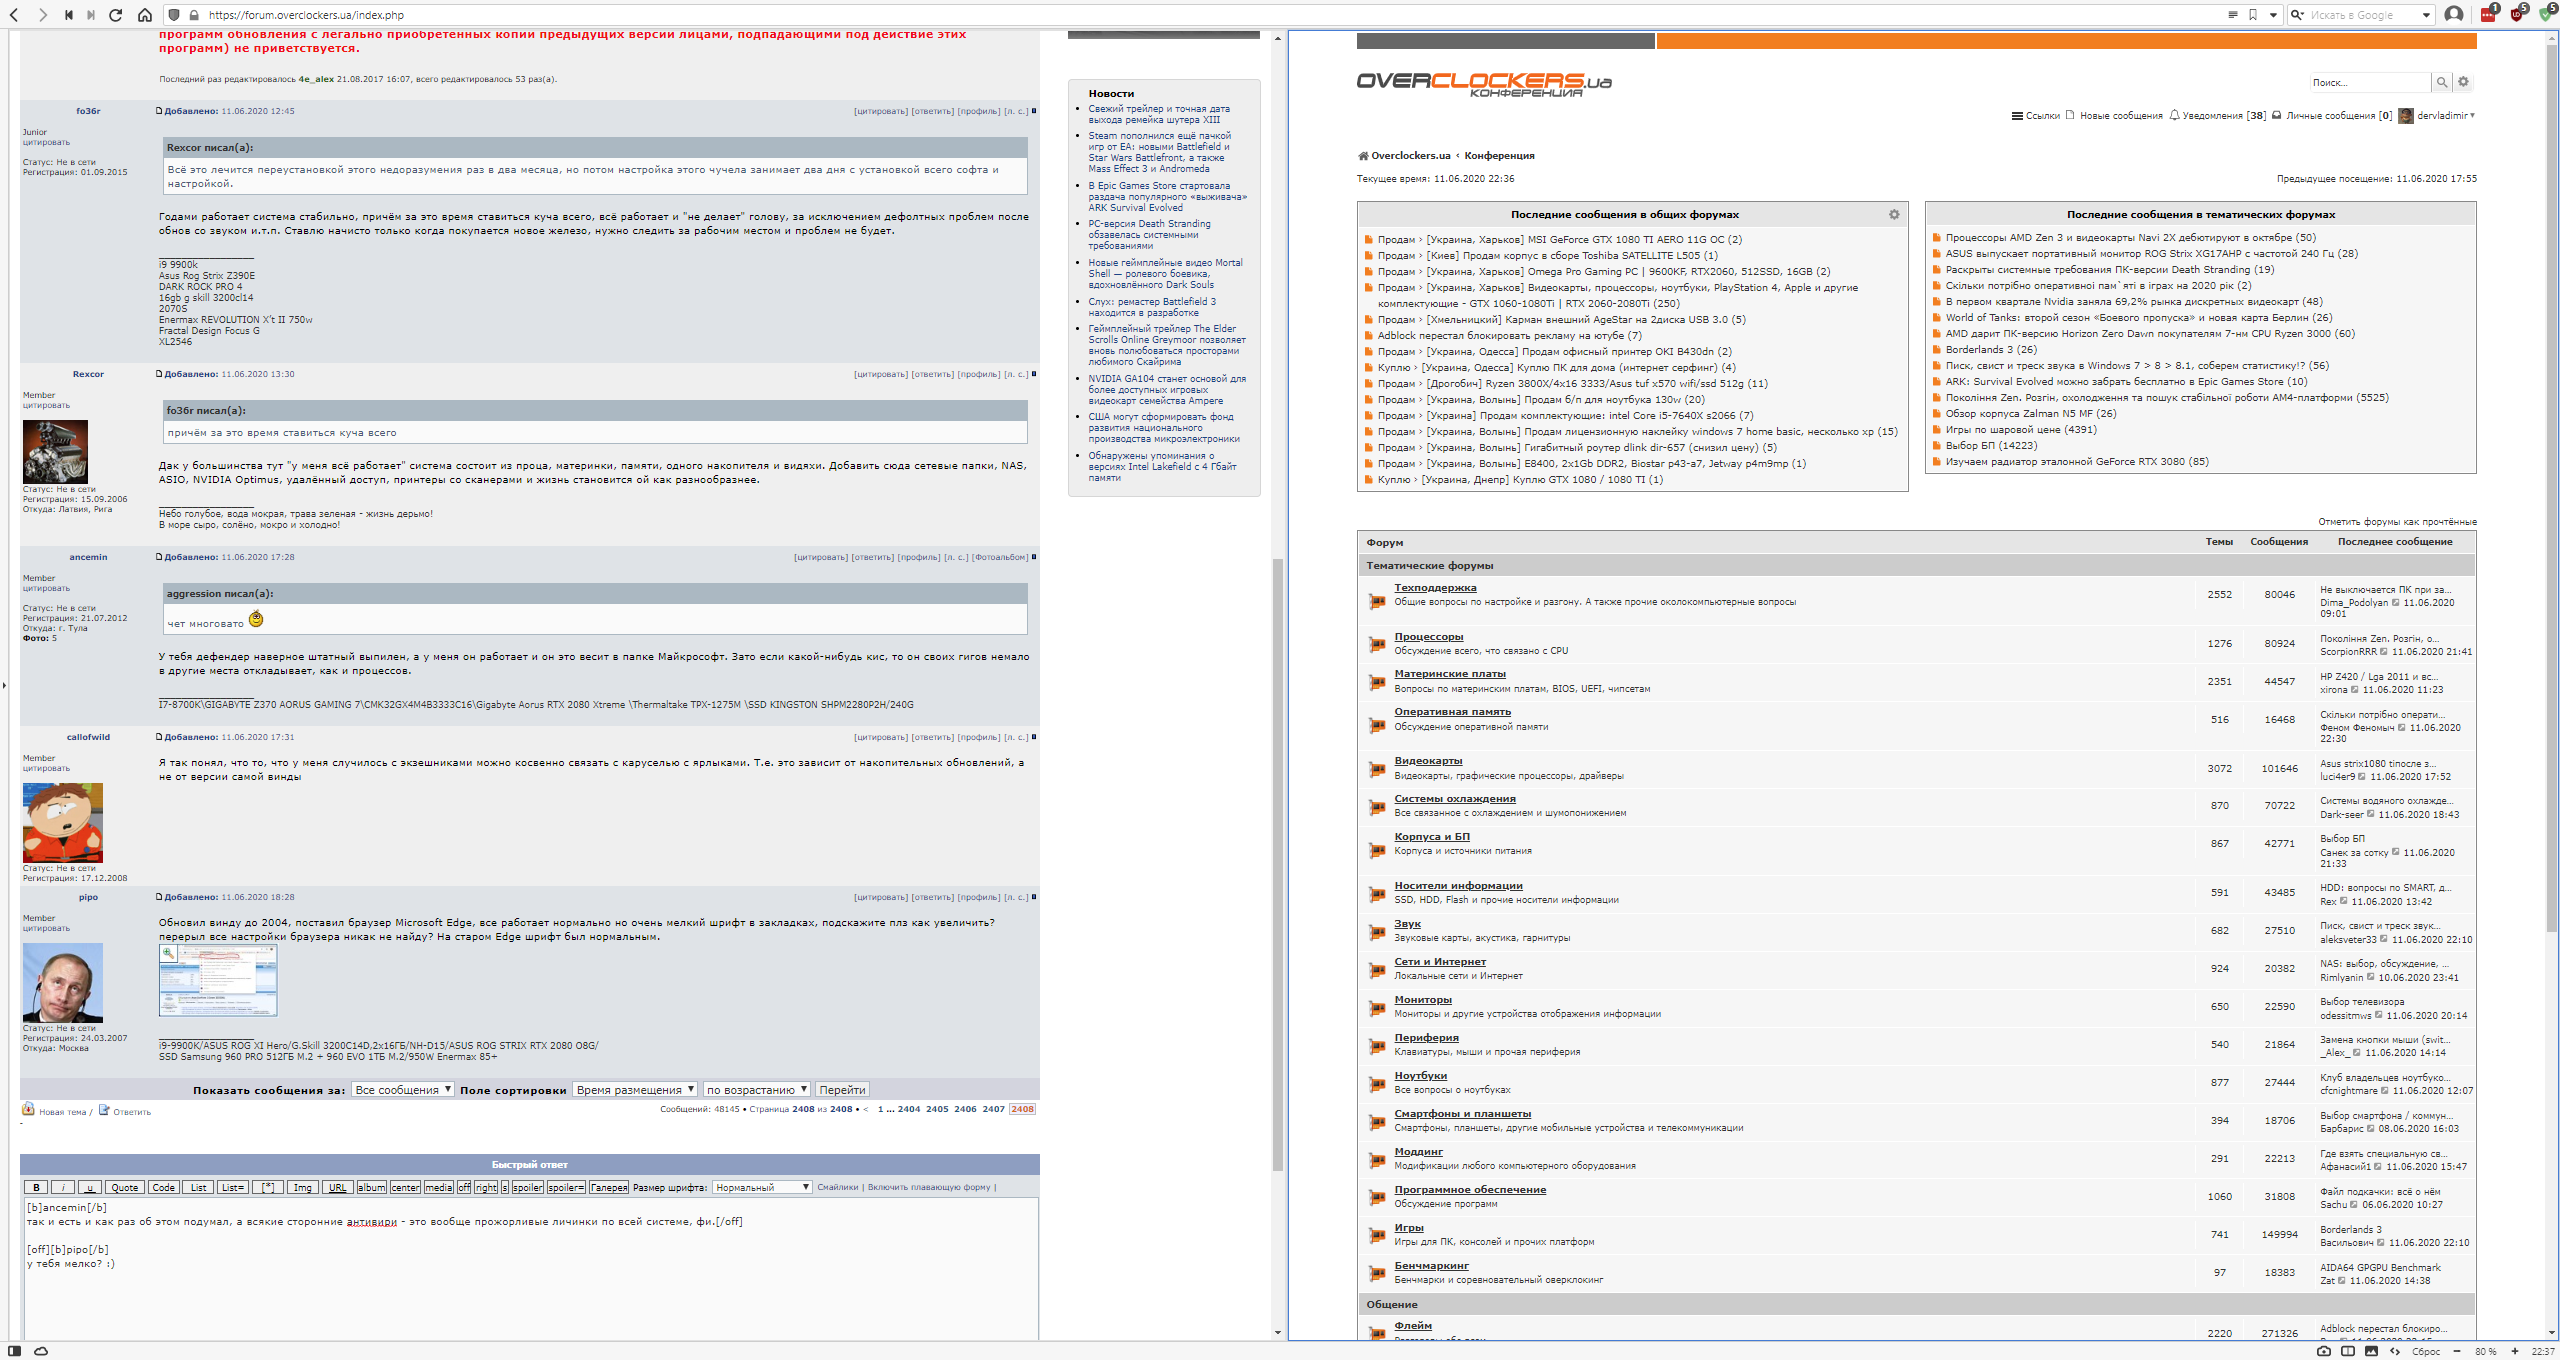
Task: Capture page with camera icon in status bar
Action: pyautogui.click(x=2324, y=1351)
